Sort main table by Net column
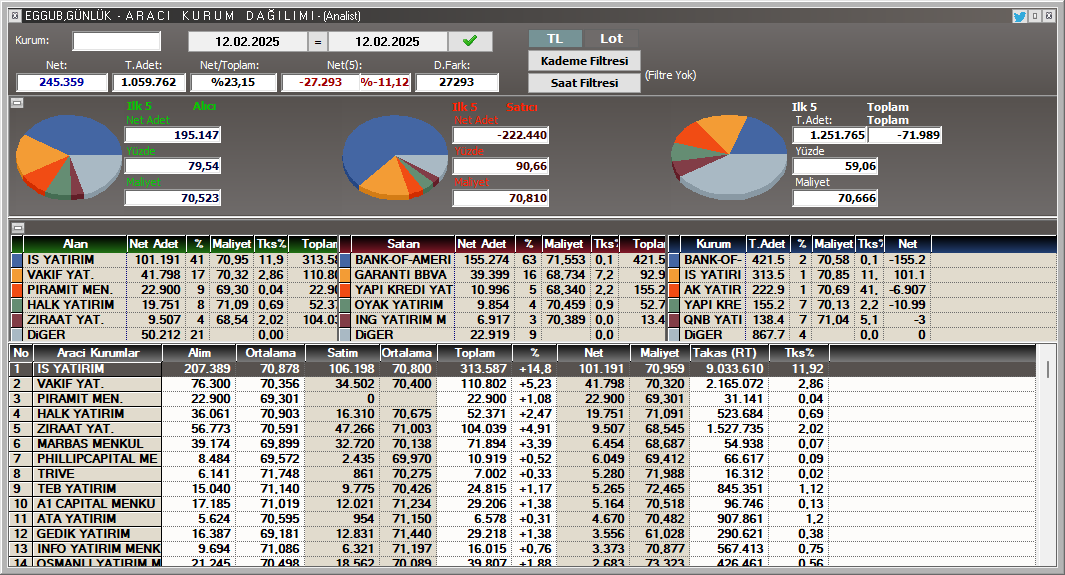1065x575 pixels. point(594,353)
